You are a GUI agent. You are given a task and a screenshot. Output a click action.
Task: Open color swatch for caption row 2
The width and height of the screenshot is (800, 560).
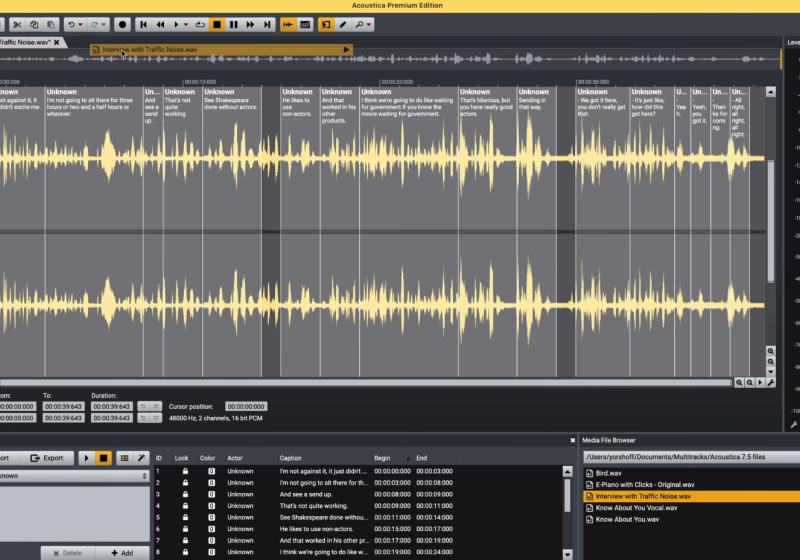[211, 482]
